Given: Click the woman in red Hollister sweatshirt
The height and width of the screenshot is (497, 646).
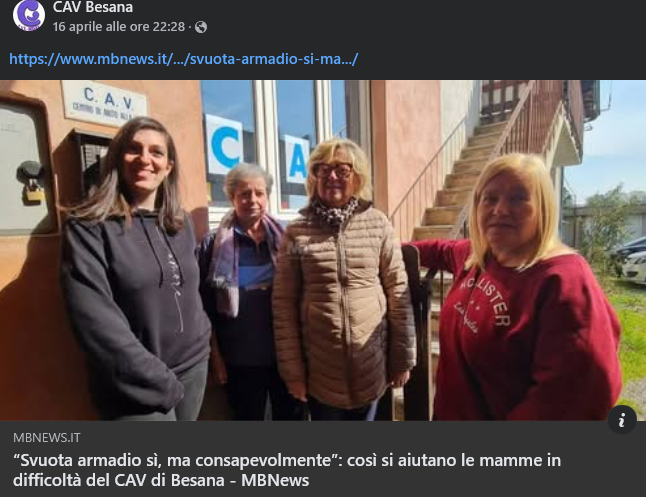Looking at the screenshot, I should (525, 288).
